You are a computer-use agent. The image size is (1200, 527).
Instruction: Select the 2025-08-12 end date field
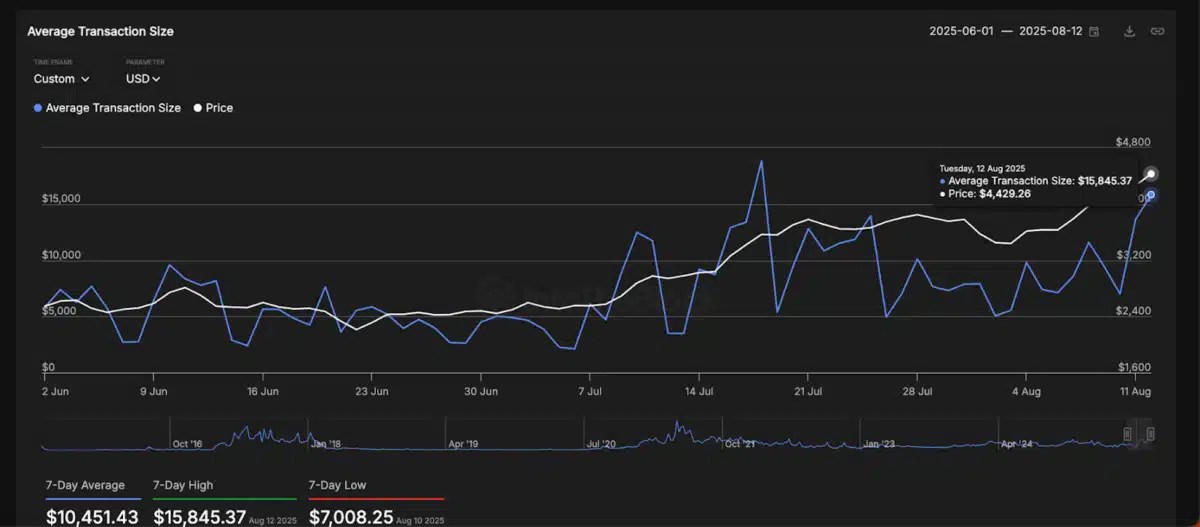pos(1052,32)
